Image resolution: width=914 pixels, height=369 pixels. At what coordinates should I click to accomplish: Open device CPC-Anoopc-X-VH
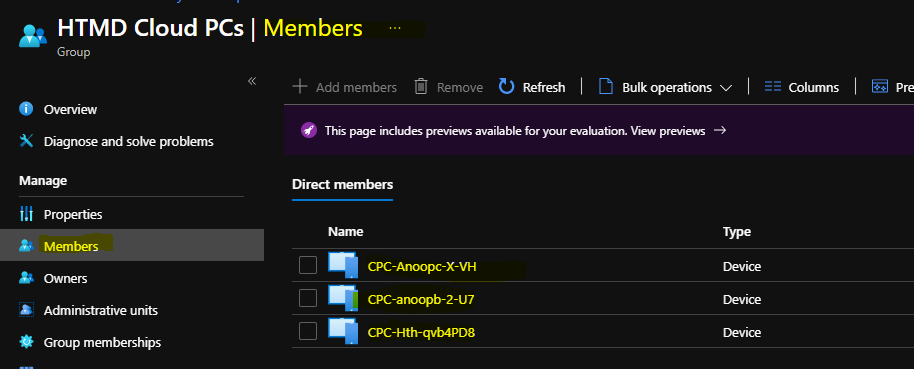[x=422, y=267]
